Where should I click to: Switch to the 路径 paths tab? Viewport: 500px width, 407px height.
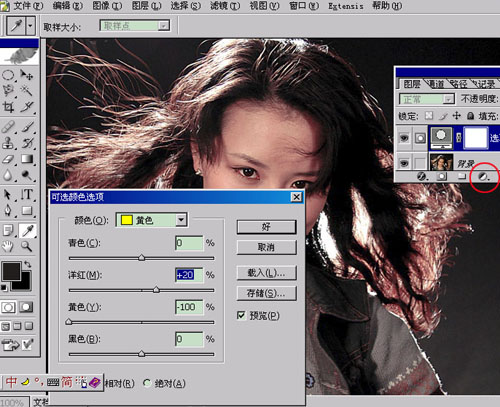point(458,84)
